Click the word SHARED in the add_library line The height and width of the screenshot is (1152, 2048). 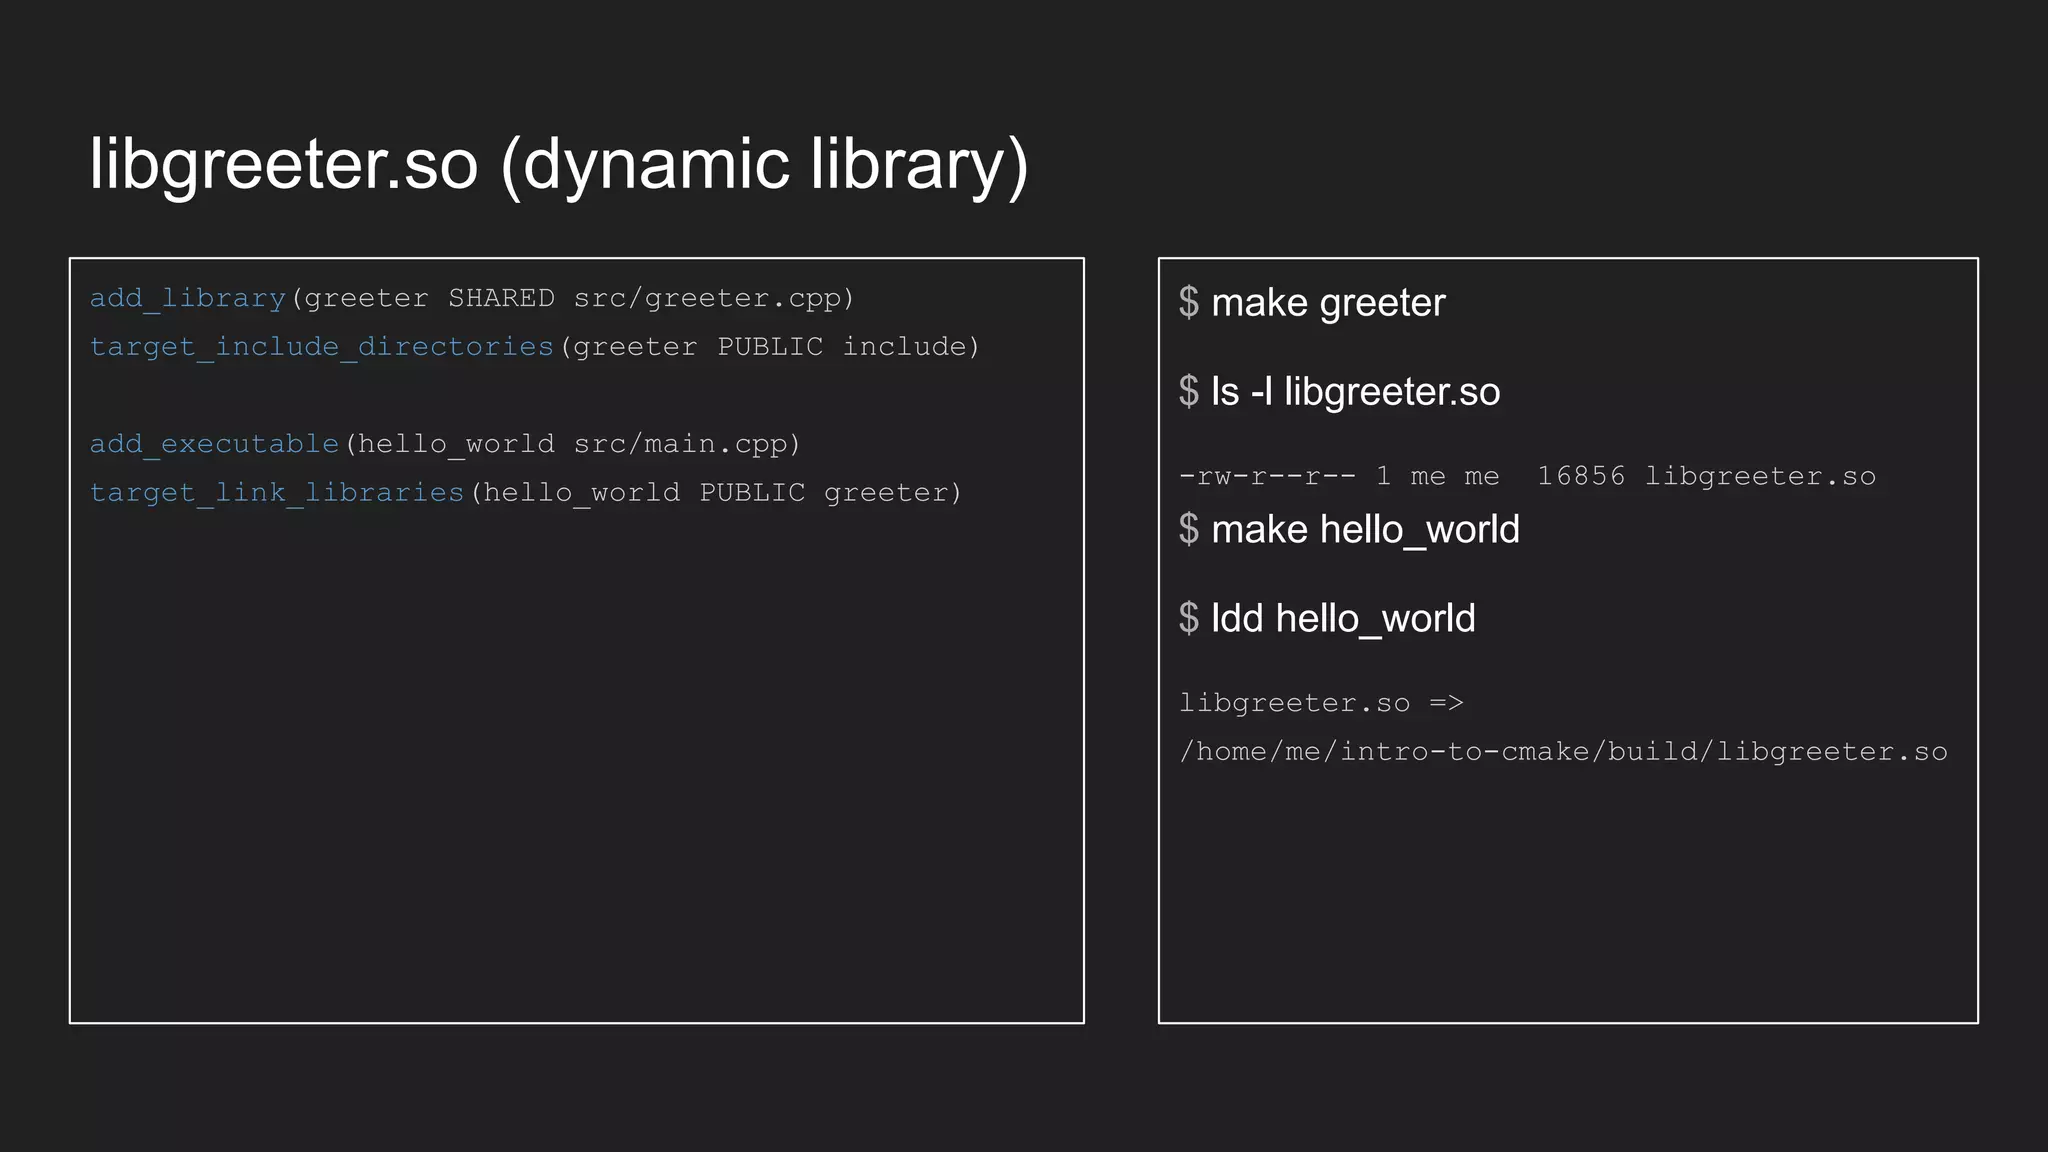click(500, 298)
